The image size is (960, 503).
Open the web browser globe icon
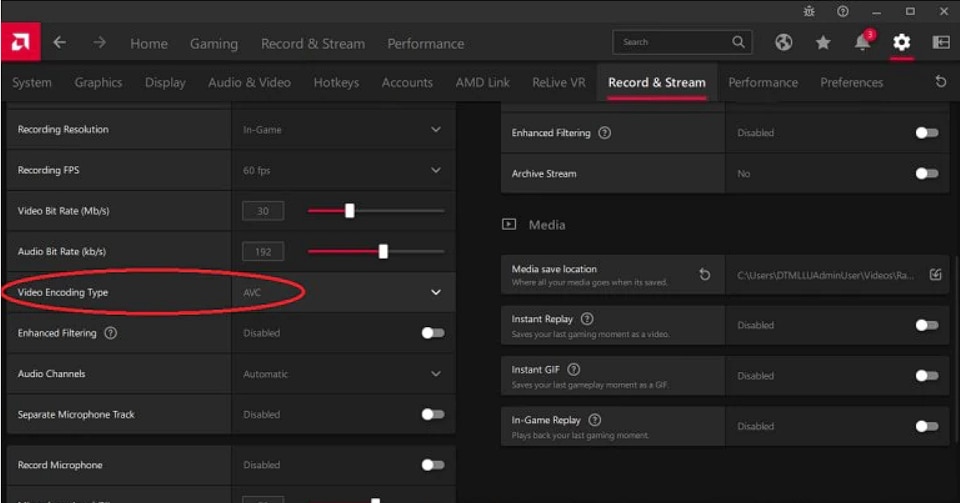783,42
